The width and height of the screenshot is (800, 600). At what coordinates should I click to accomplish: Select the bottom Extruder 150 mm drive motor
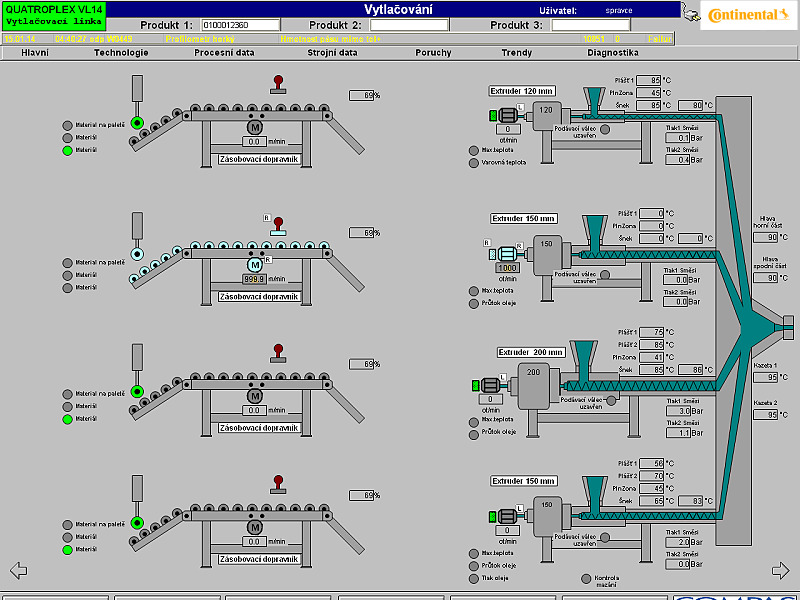pyautogui.click(x=507, y=516)
